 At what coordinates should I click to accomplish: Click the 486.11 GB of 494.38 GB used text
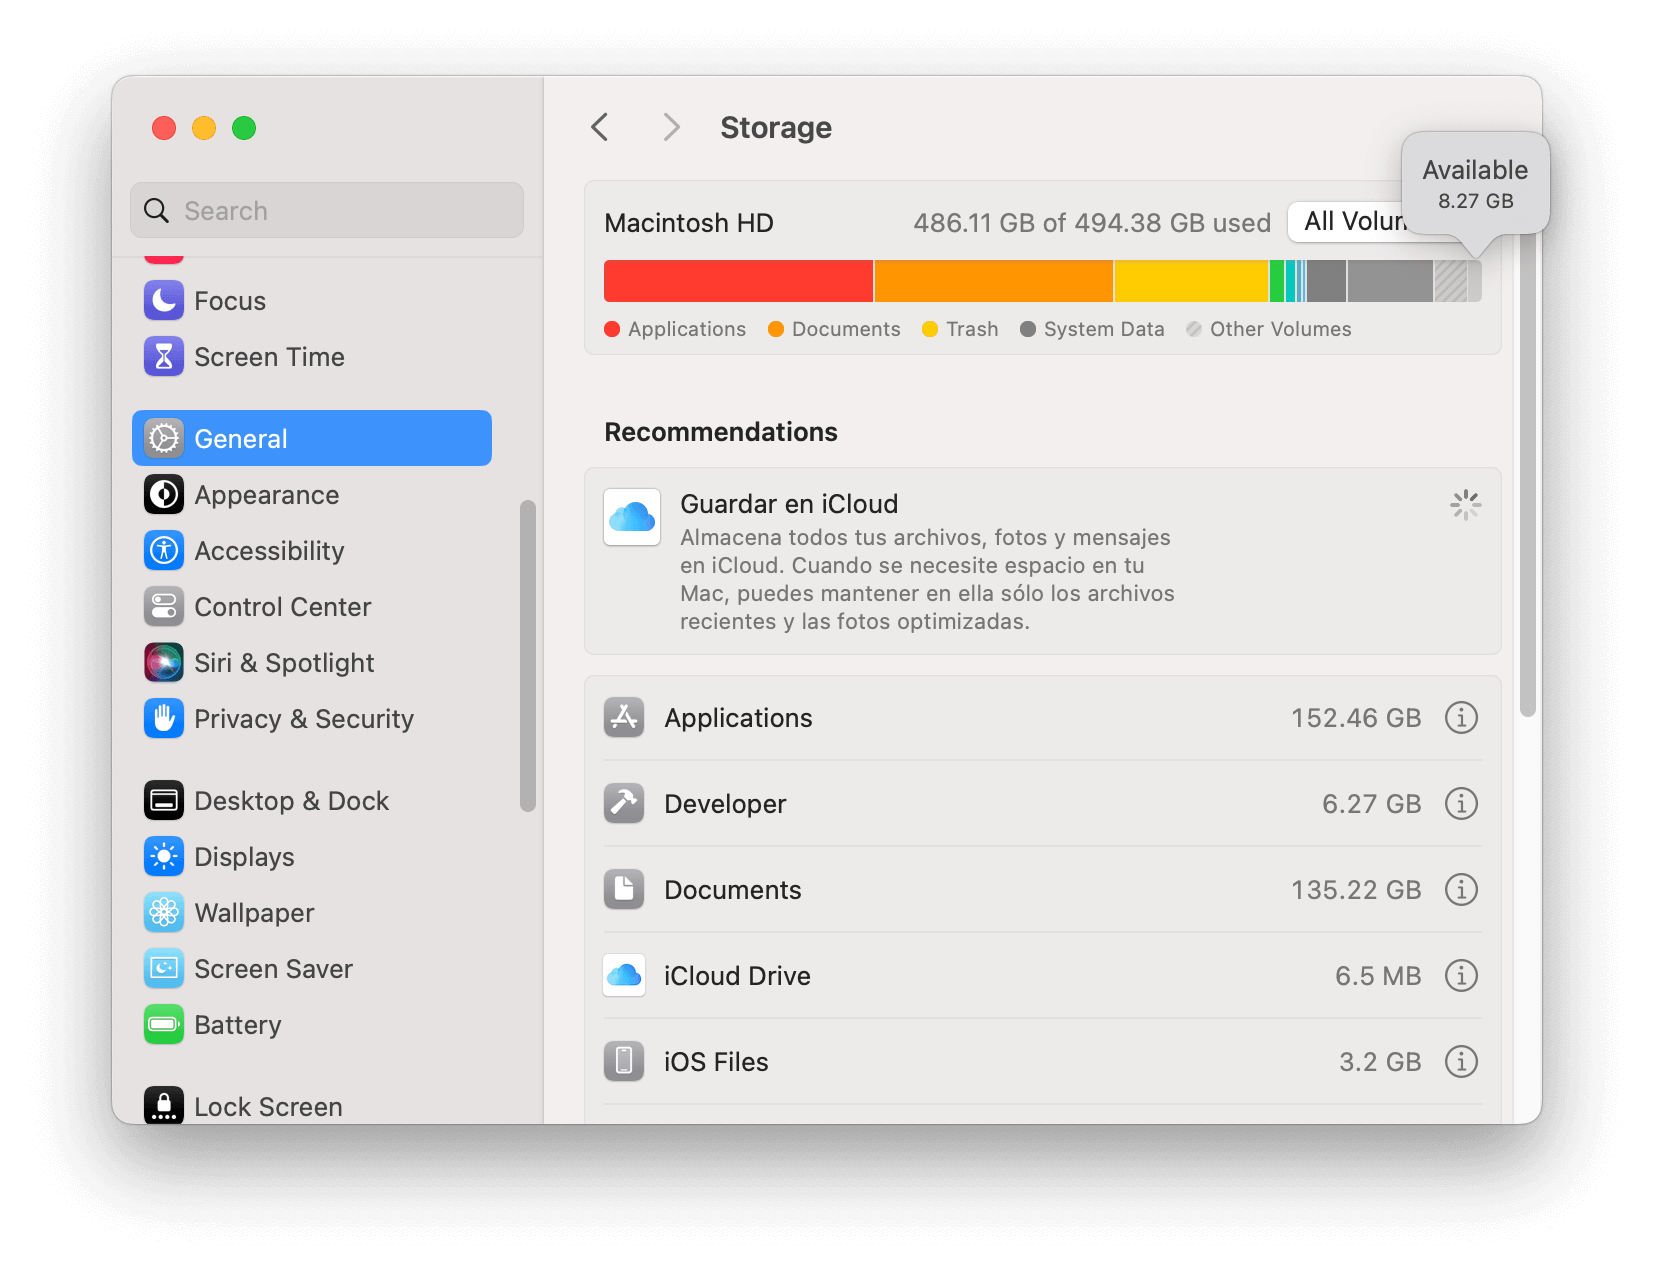pos(1092,222)
